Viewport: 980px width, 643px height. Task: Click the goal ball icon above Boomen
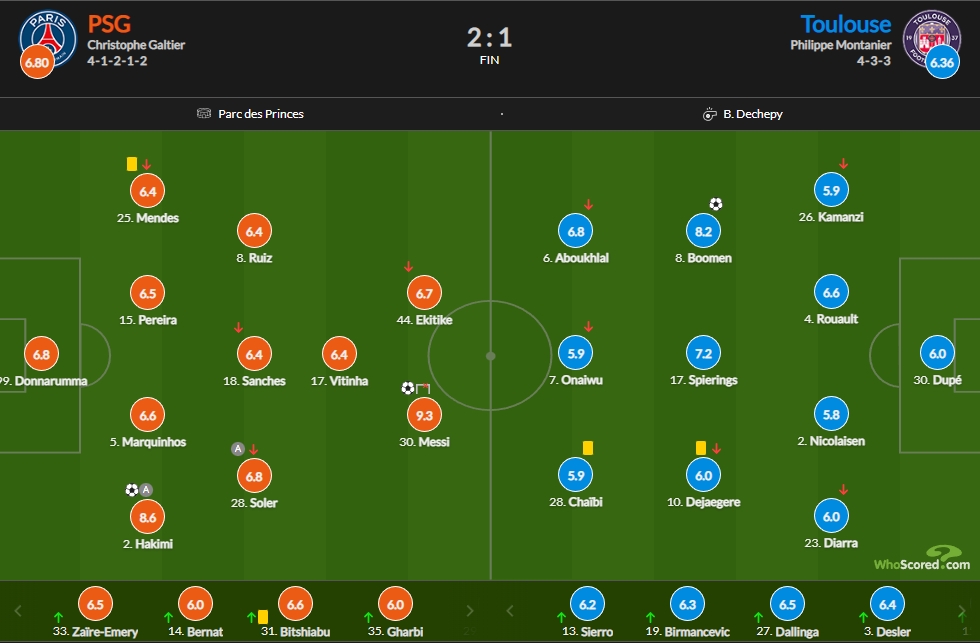point(716,204)
